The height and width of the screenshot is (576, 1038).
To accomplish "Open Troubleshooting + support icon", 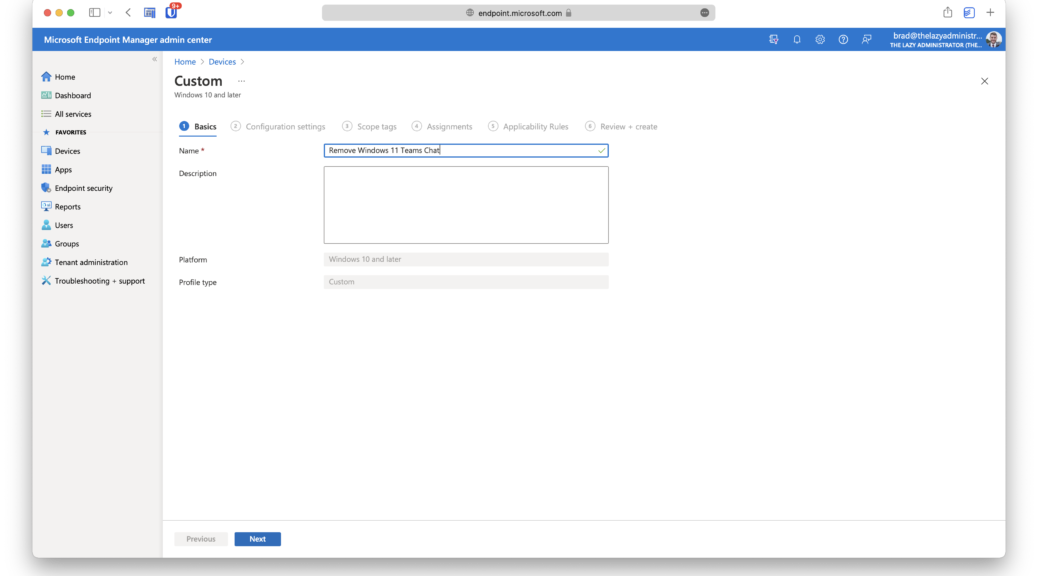I will point(46,281).
